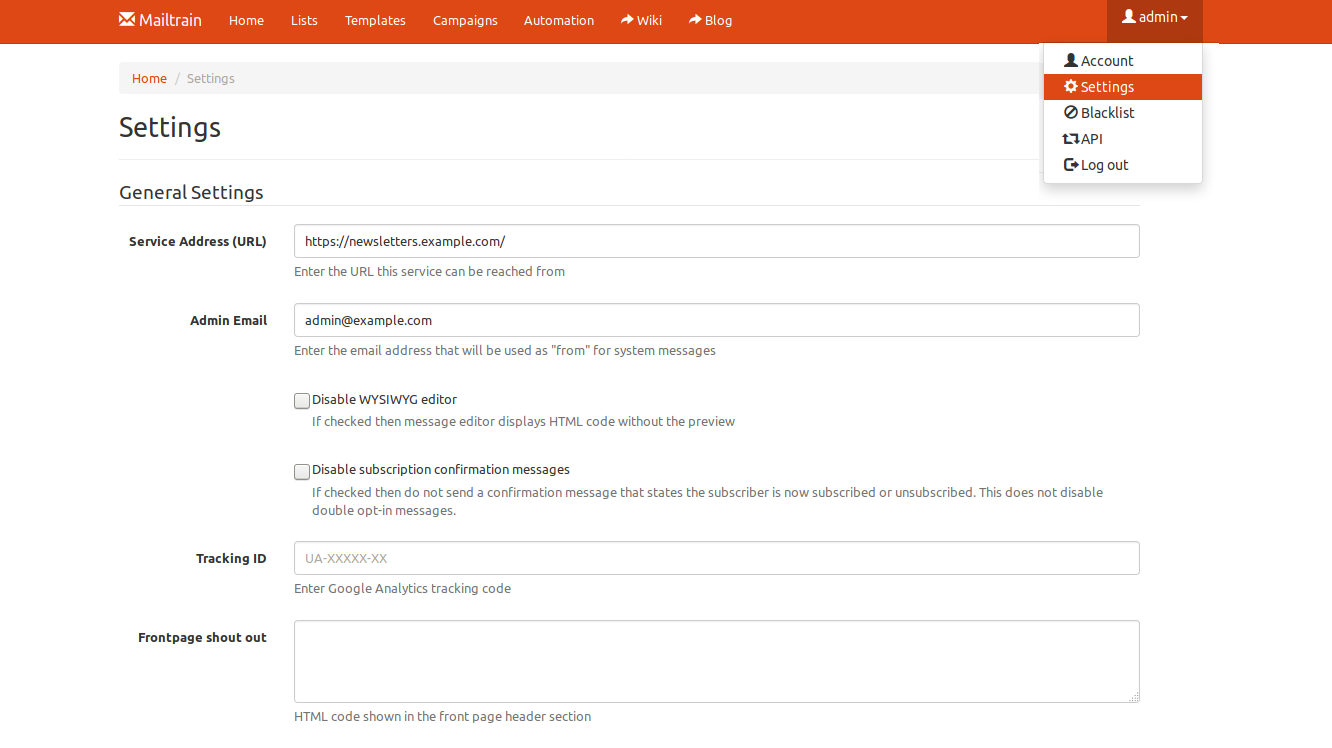
Task: Select Log out in the dropdown
Action: 1122,165
